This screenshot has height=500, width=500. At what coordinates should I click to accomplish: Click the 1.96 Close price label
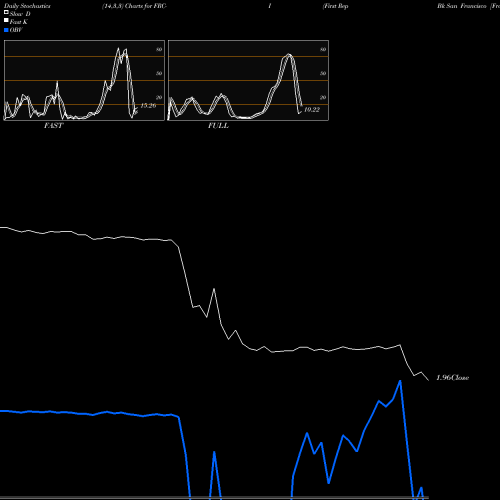453,378
